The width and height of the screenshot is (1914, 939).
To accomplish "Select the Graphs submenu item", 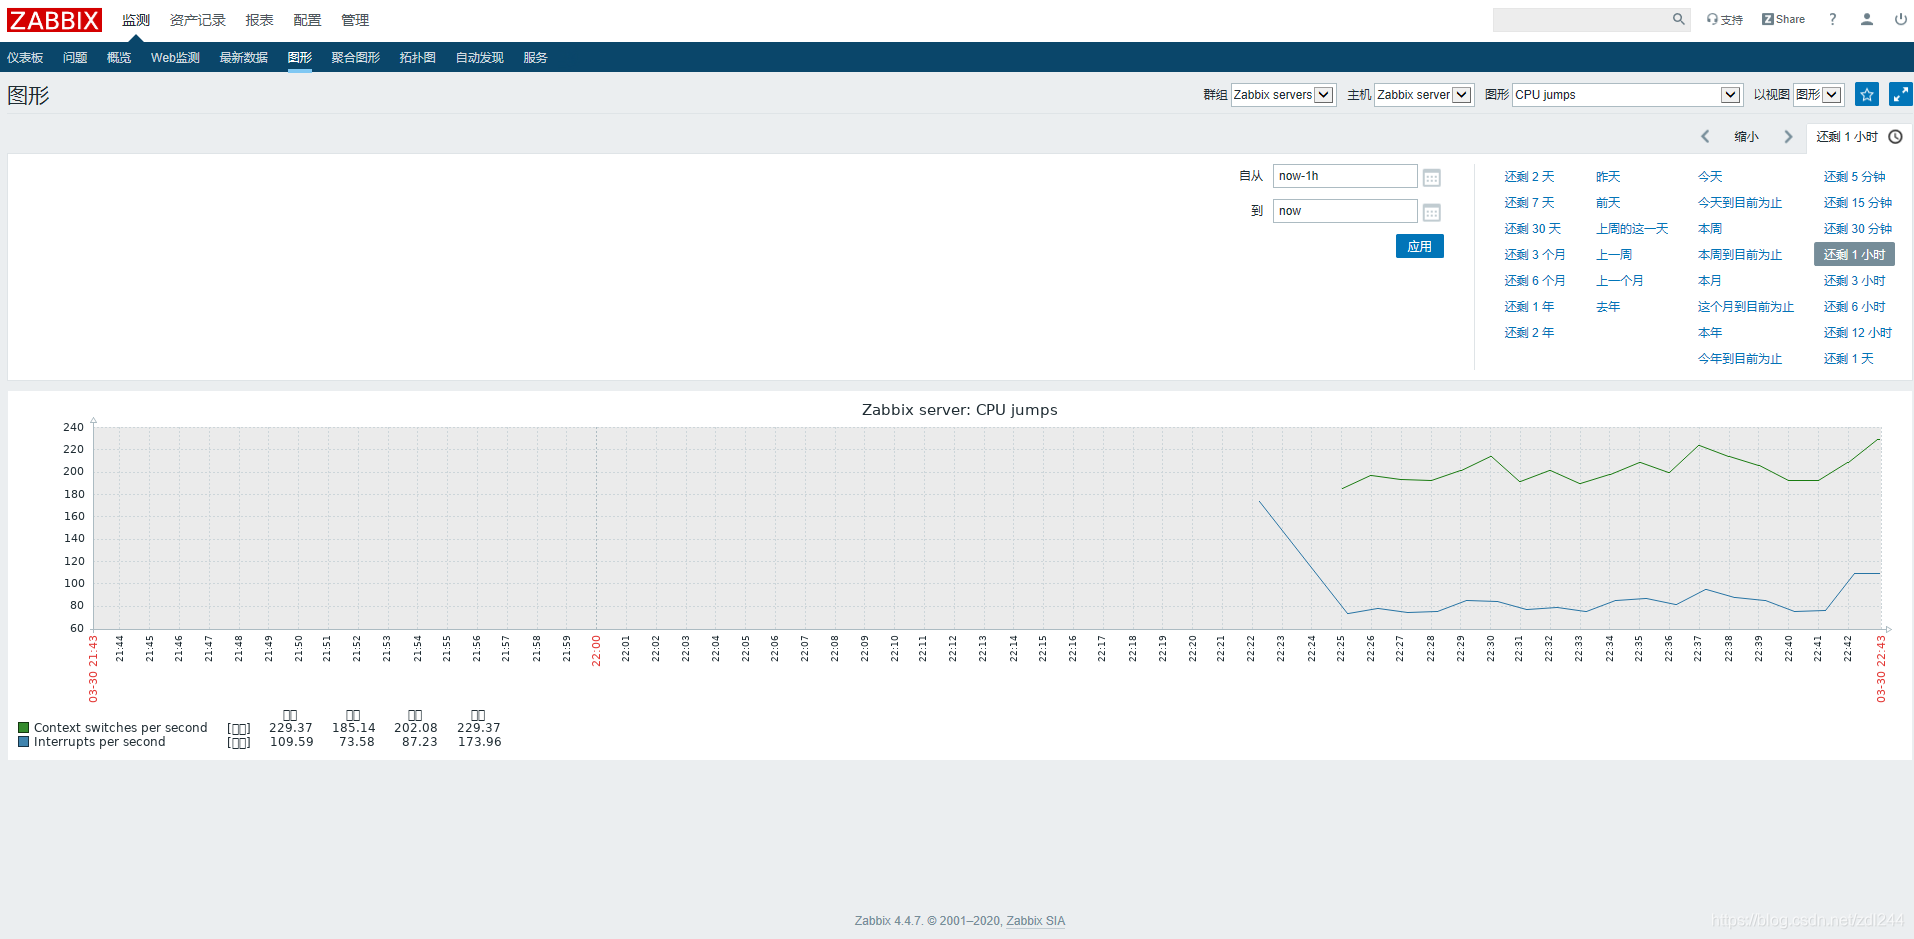I will pos(300,58).
